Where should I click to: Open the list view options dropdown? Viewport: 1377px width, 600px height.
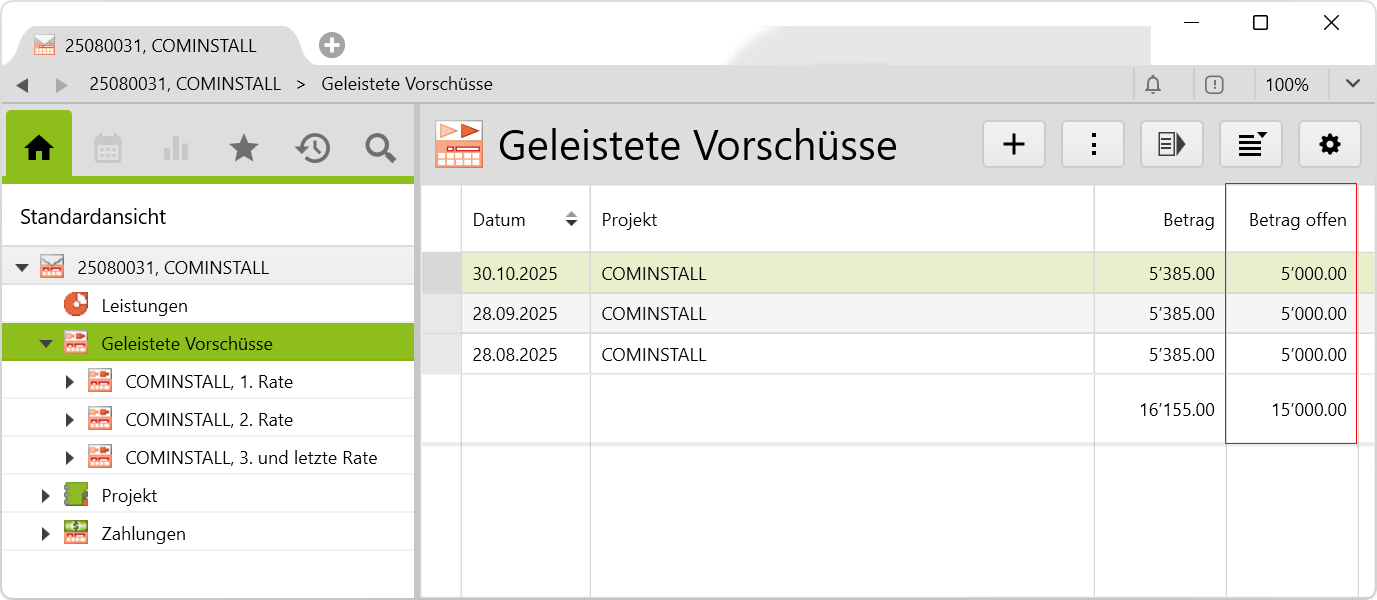pyautogui.click(x=1250, y=145)
